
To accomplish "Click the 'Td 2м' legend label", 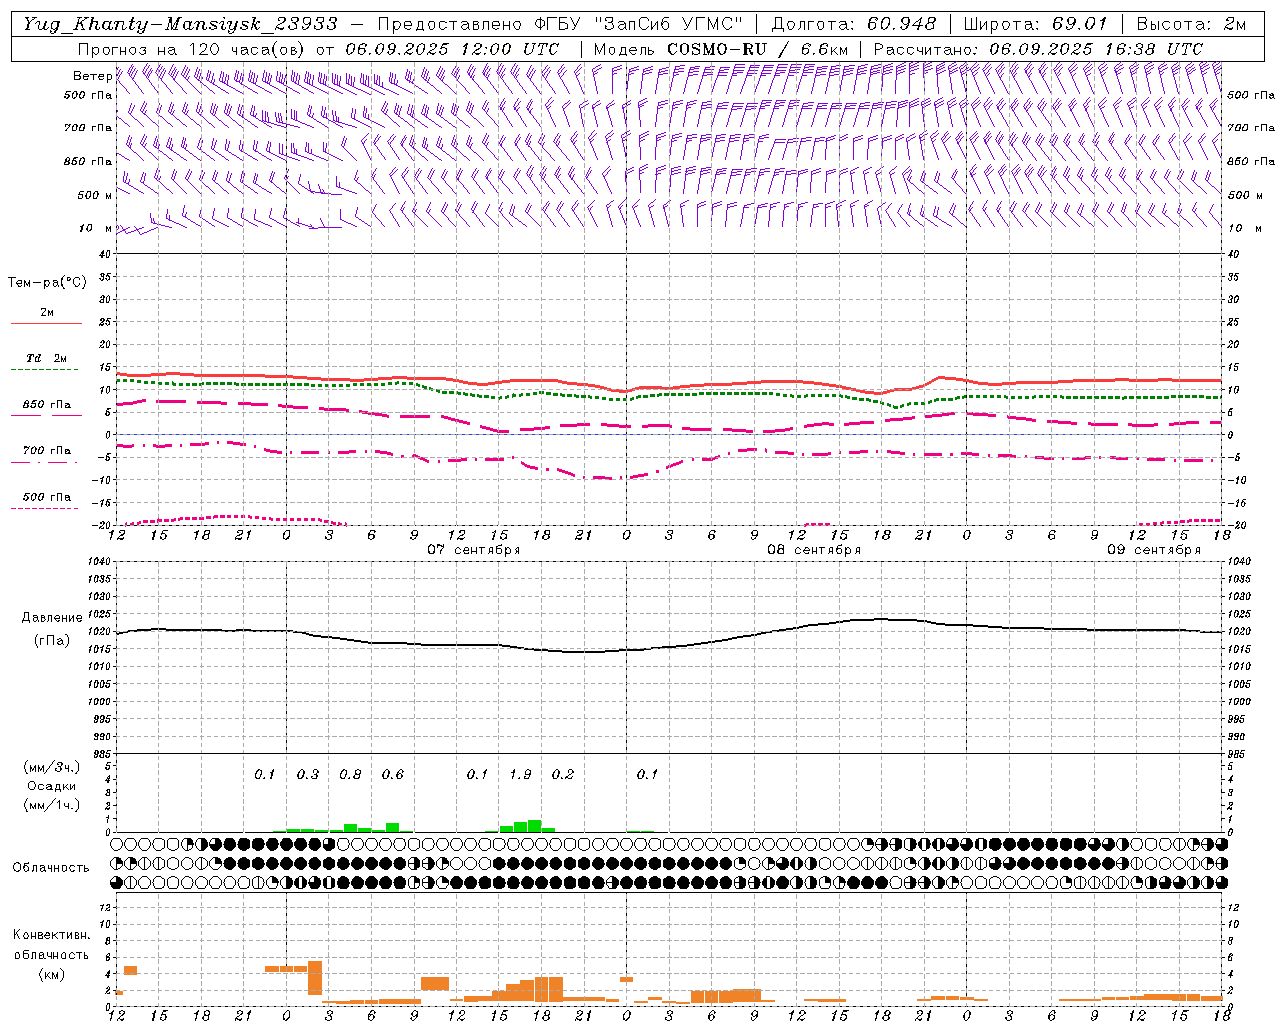I will [x=47, y=358].
